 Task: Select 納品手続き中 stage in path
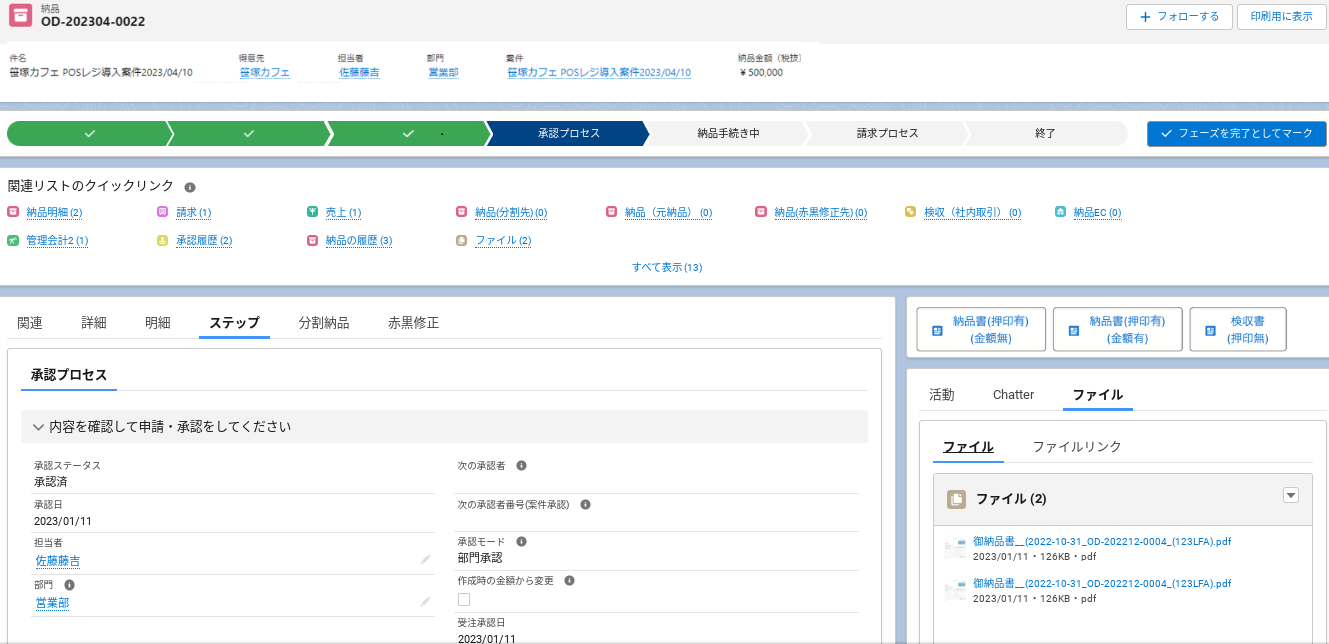tap(728, 133)
